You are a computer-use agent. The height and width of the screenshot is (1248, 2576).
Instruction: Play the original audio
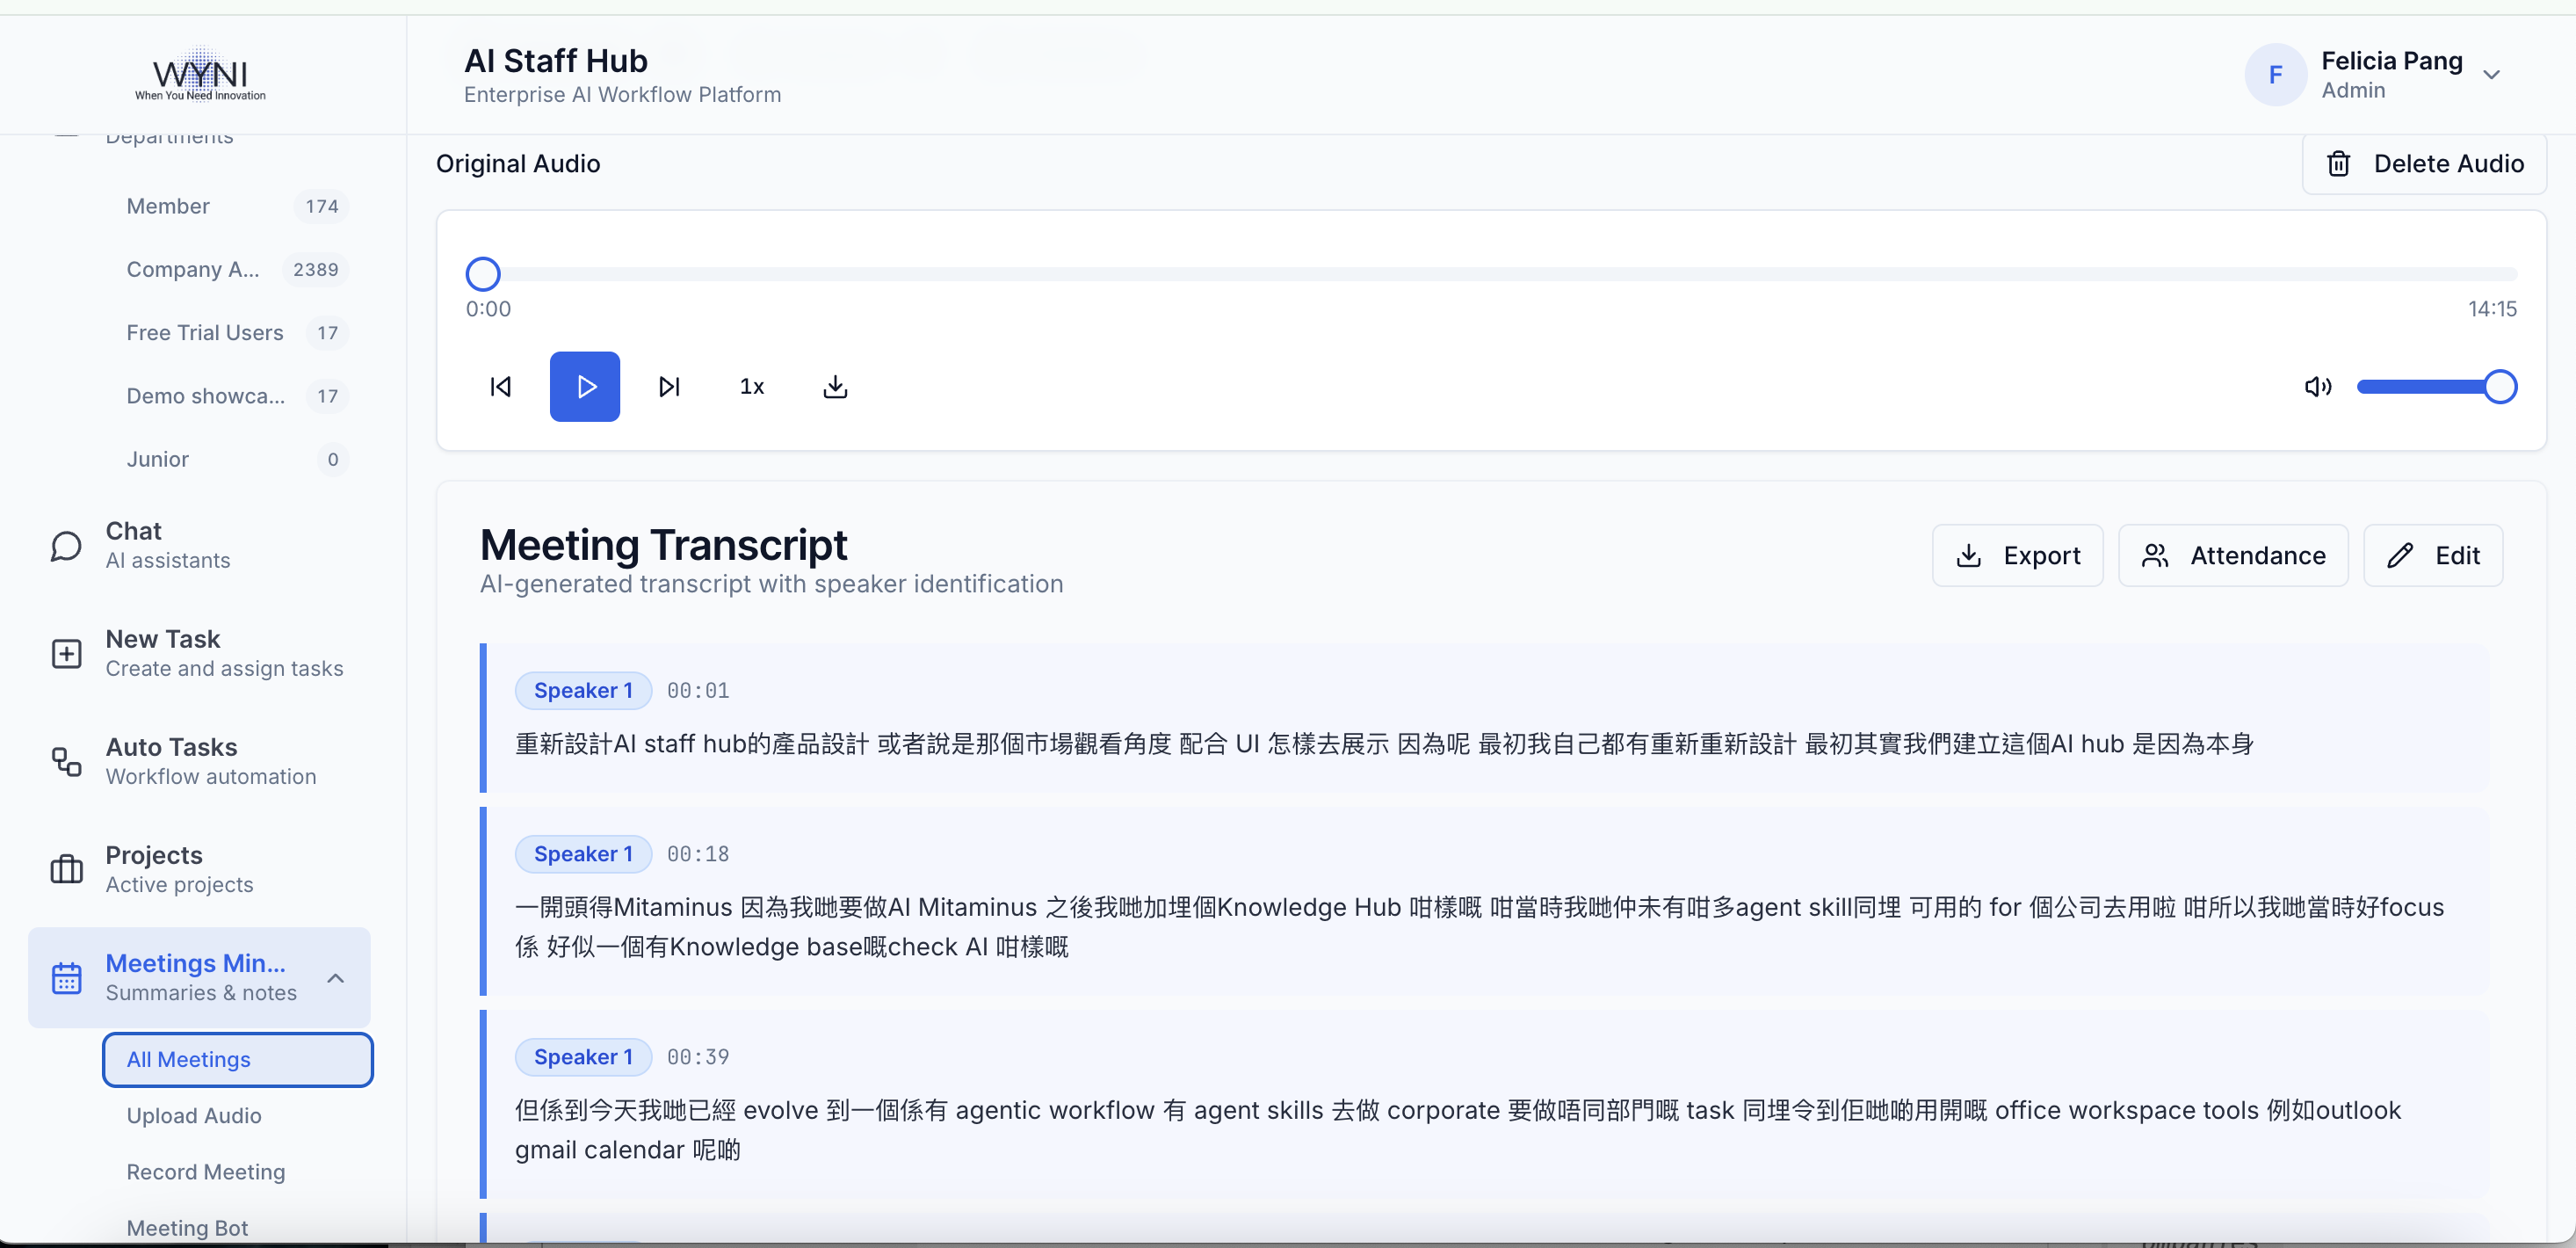(584, 386)
